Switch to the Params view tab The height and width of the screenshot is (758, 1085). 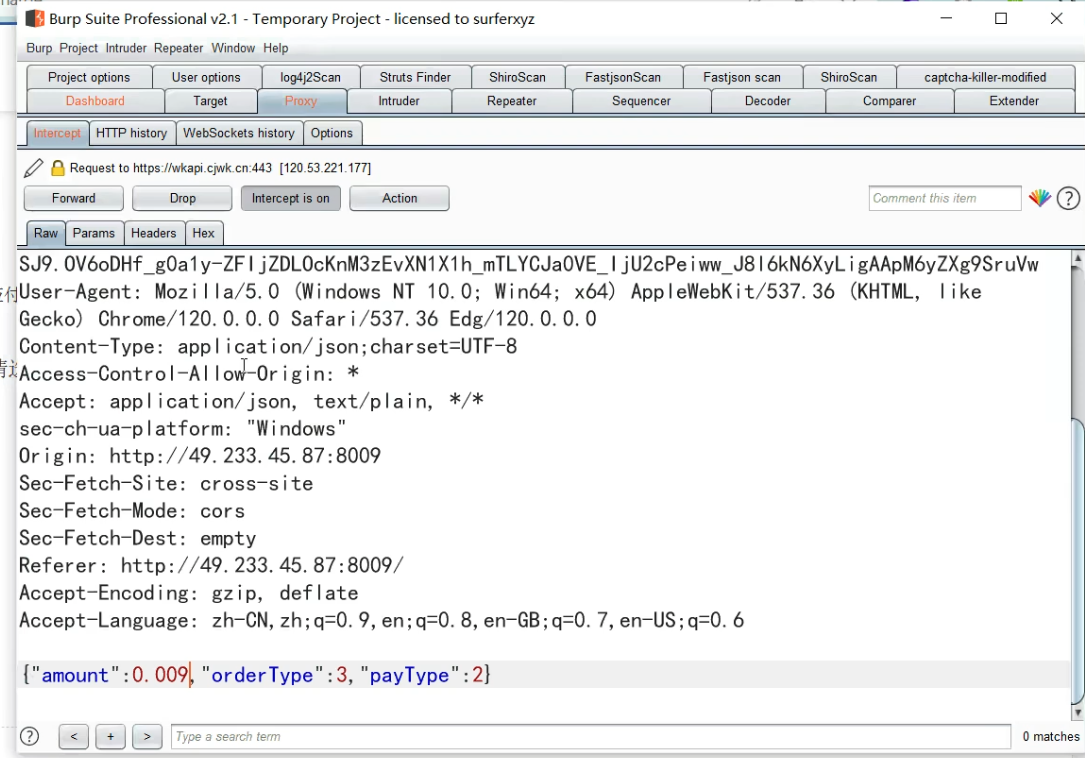click(x=93, y=233)
